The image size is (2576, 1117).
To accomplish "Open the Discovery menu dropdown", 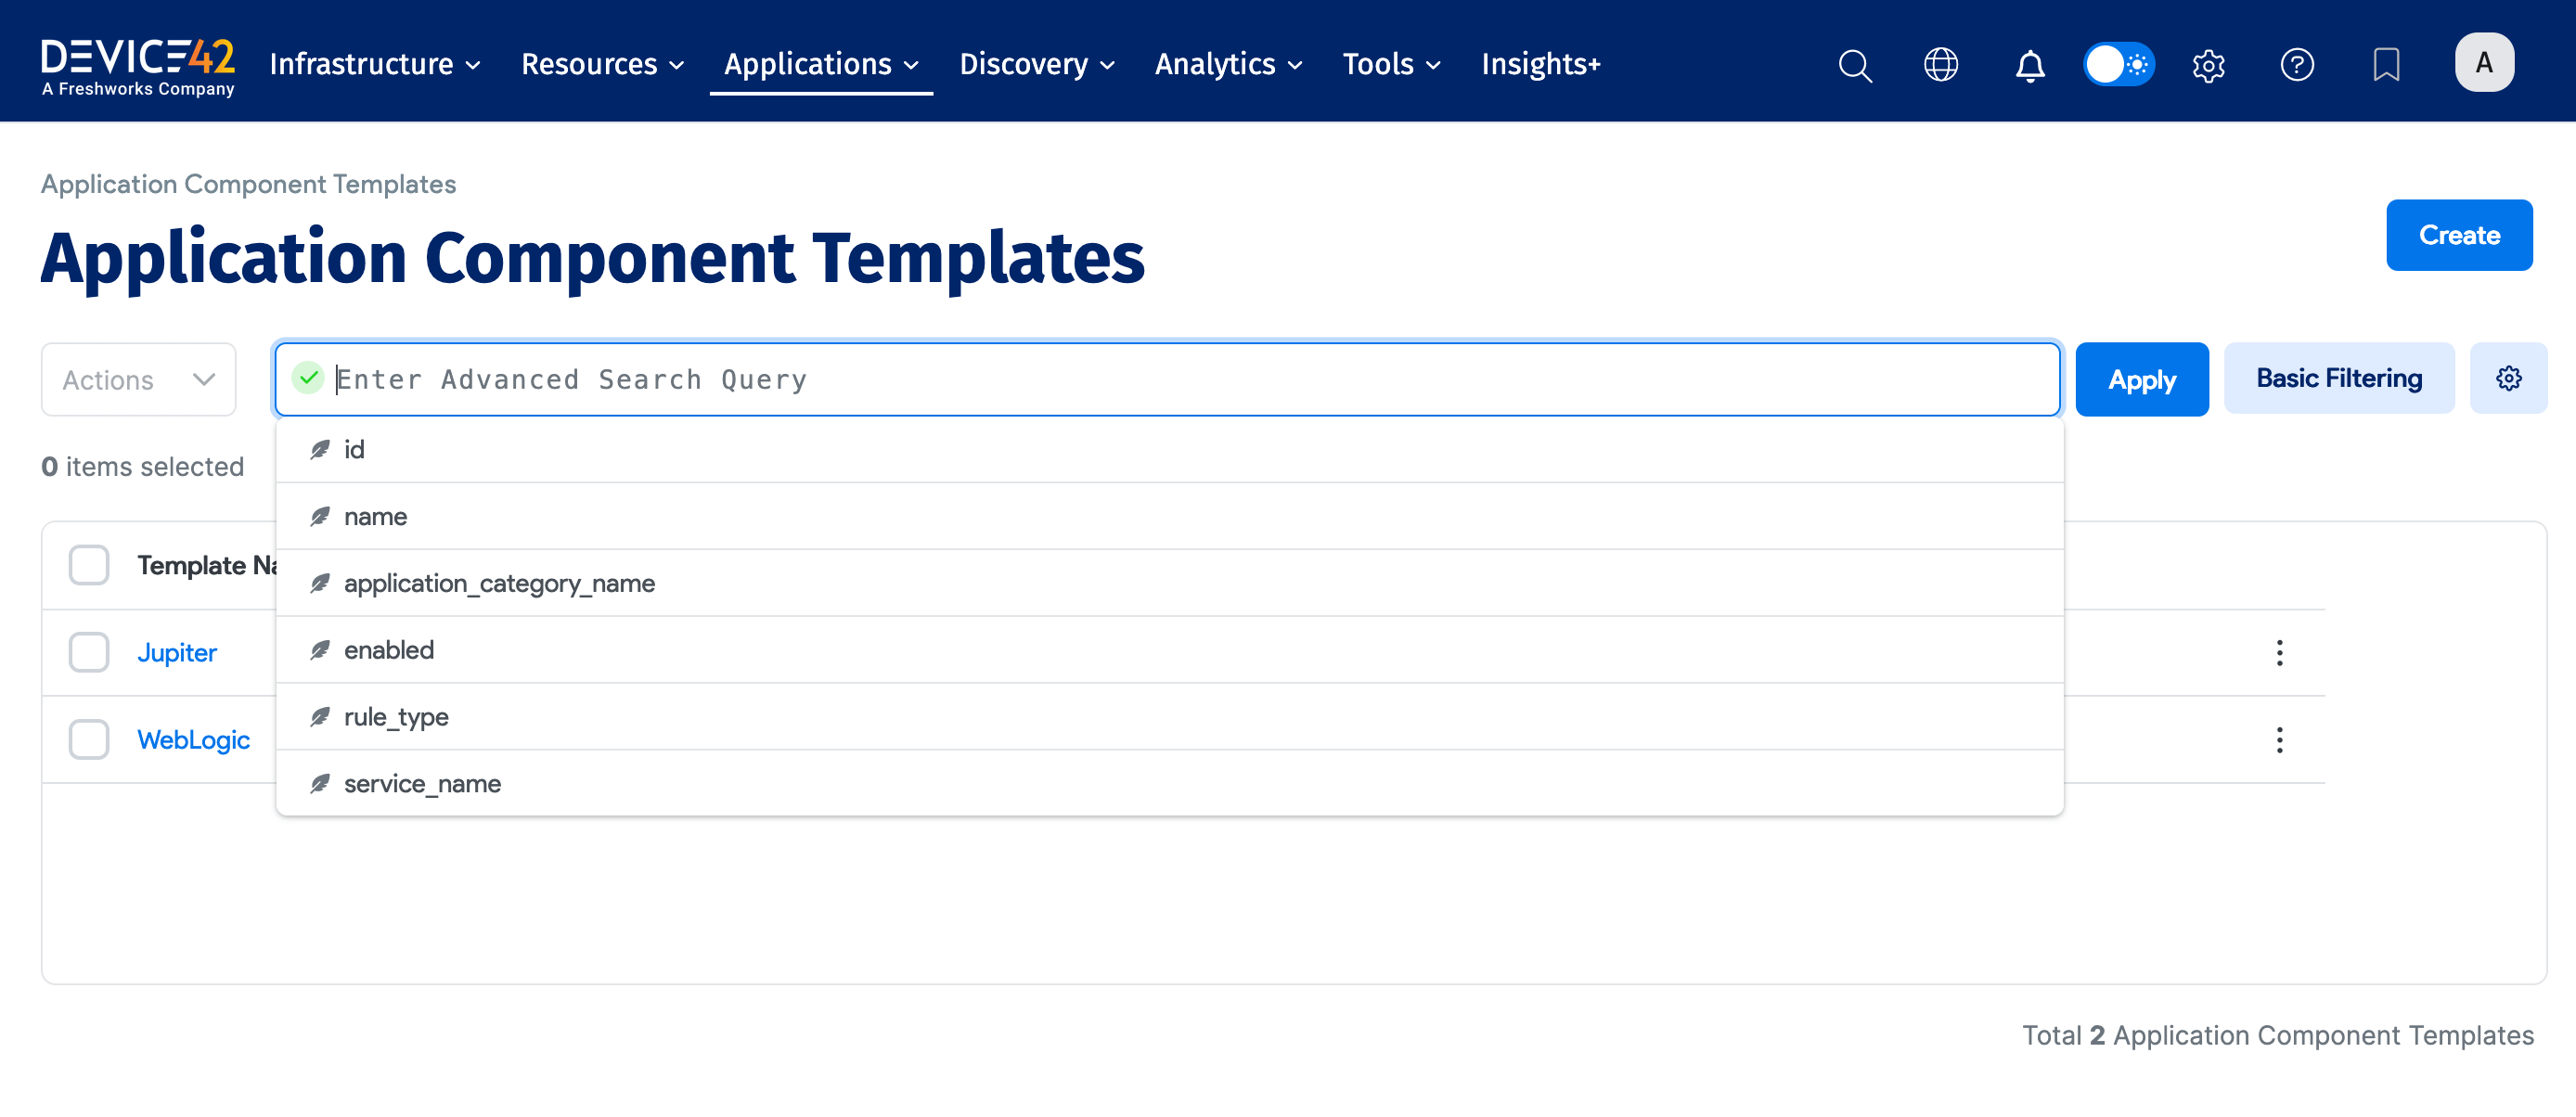I will [x=1036, y=64].
